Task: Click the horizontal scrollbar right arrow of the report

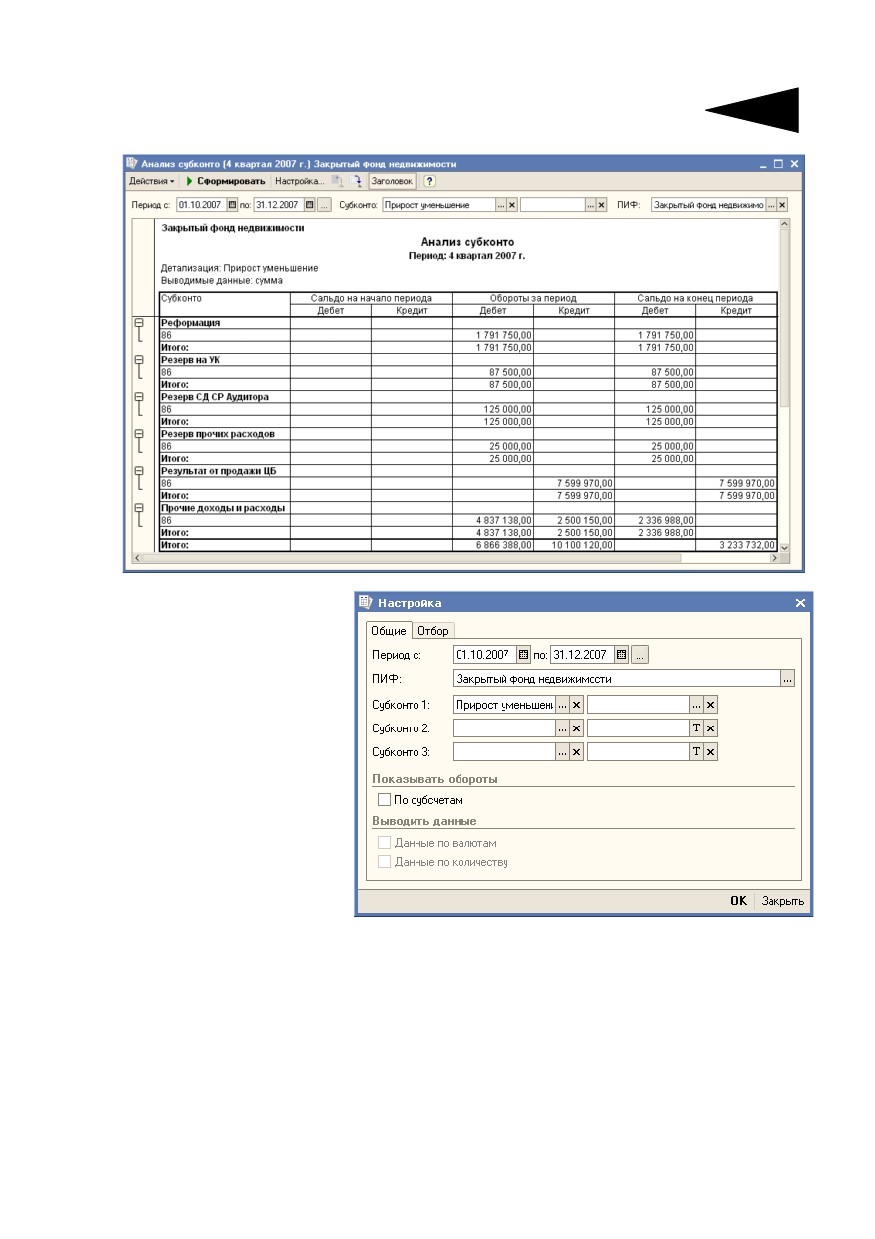Action: coord(773,559)
